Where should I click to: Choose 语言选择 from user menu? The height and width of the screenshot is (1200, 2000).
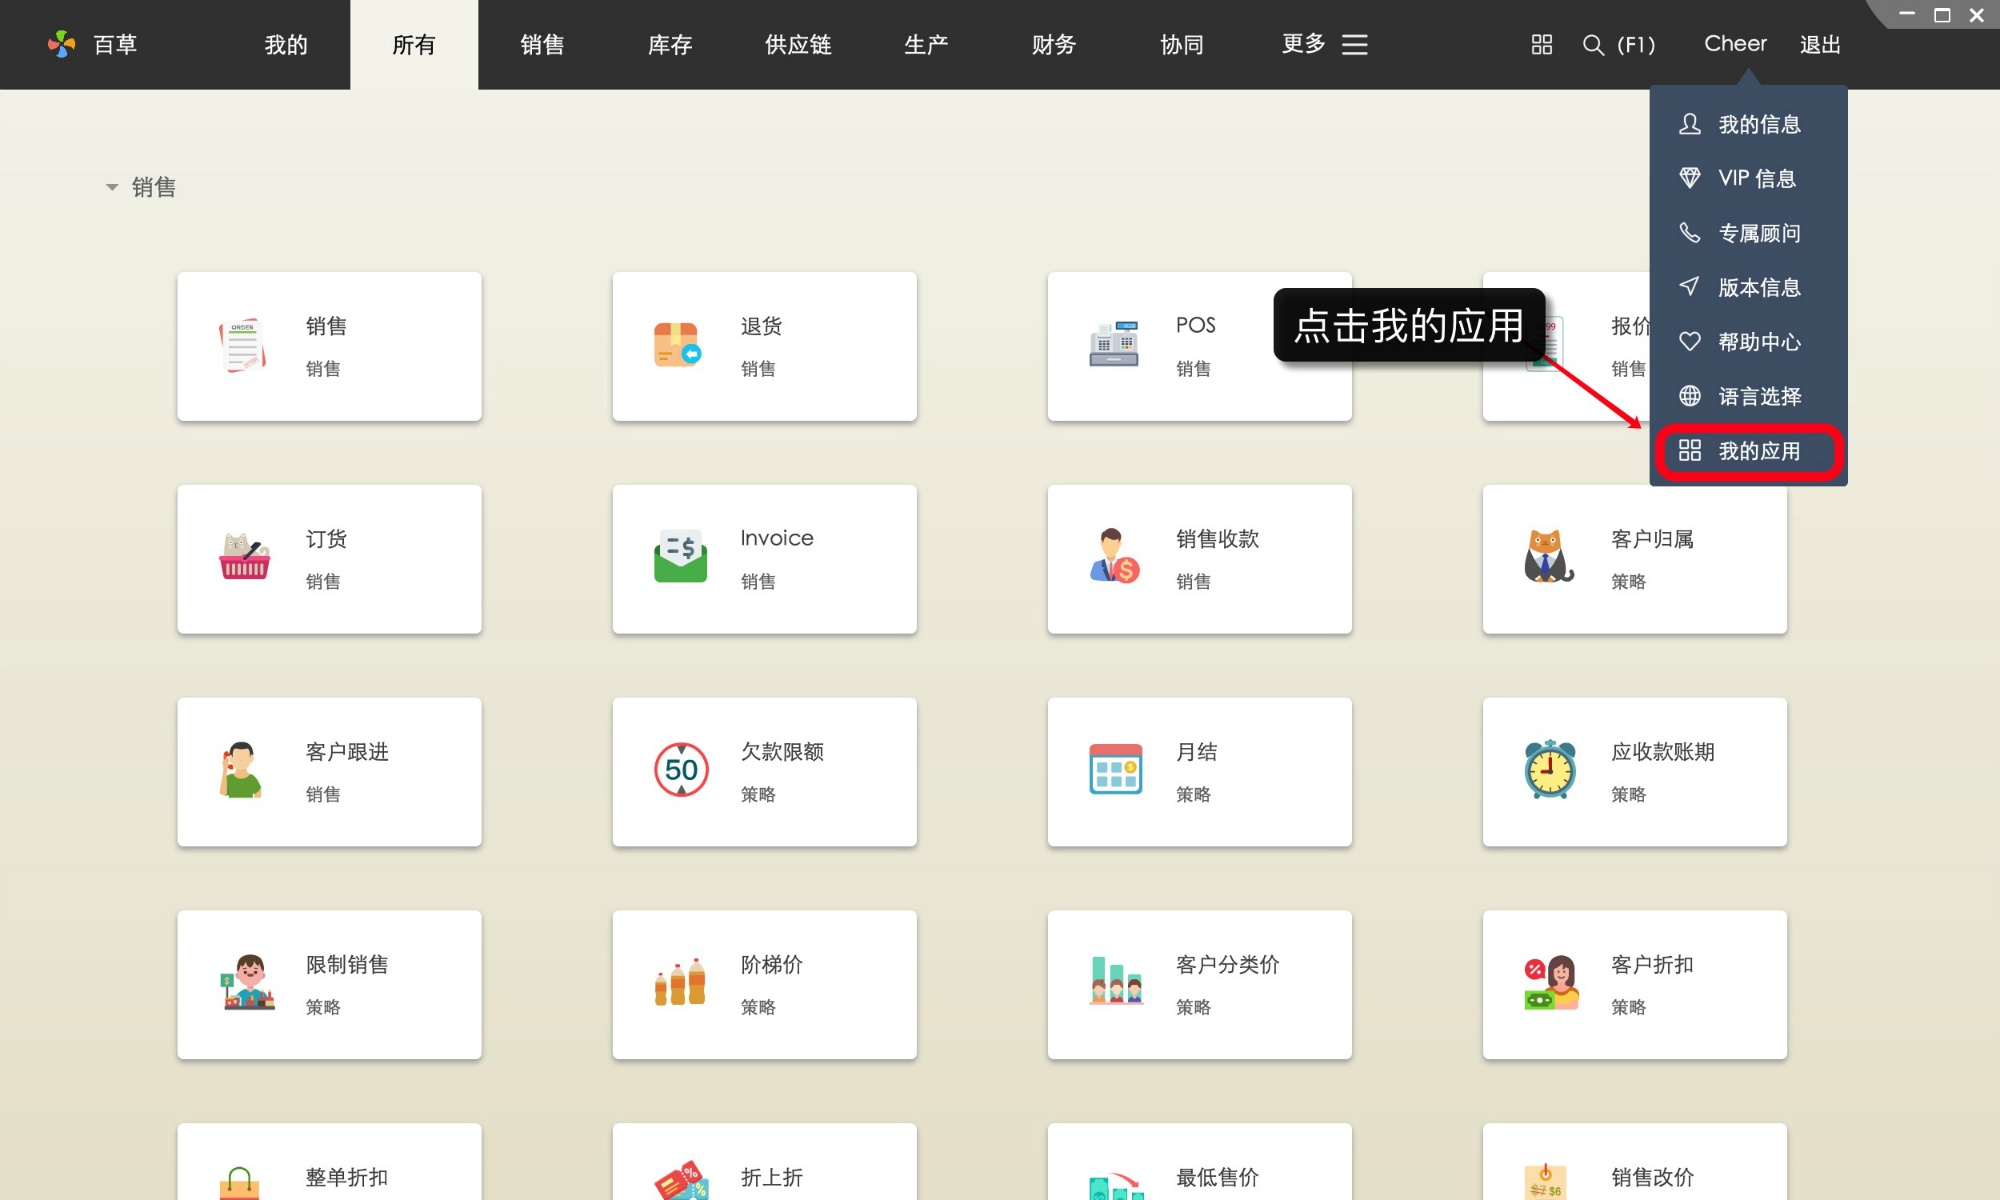pos(1748,396)
